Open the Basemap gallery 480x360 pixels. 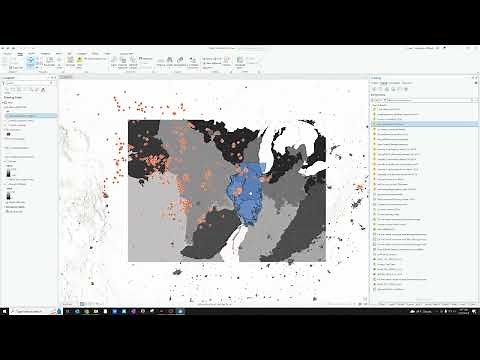(x=70, y=62)
